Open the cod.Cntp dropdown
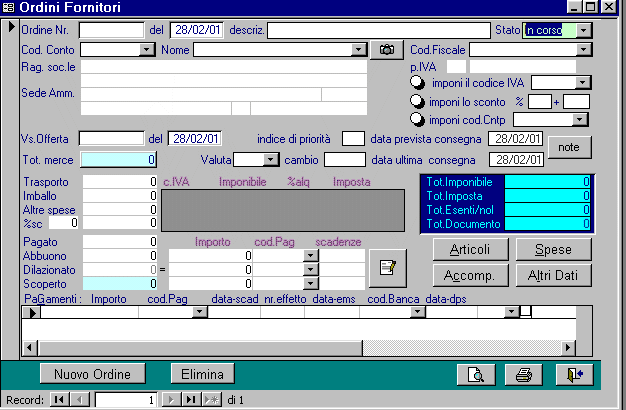 click(x=579, y=119)
